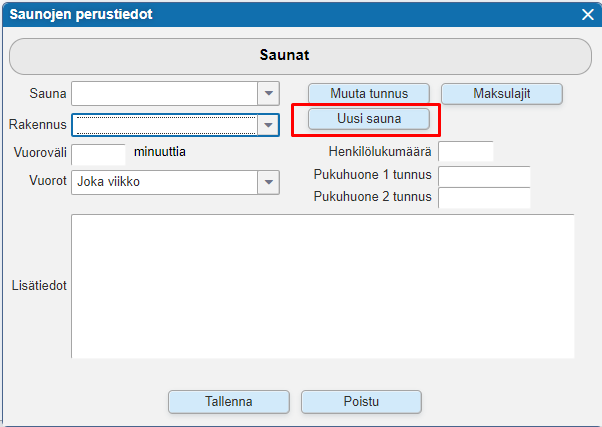
Task: Expand the Vuorot dropdown arrow
Action: (268, 182)
